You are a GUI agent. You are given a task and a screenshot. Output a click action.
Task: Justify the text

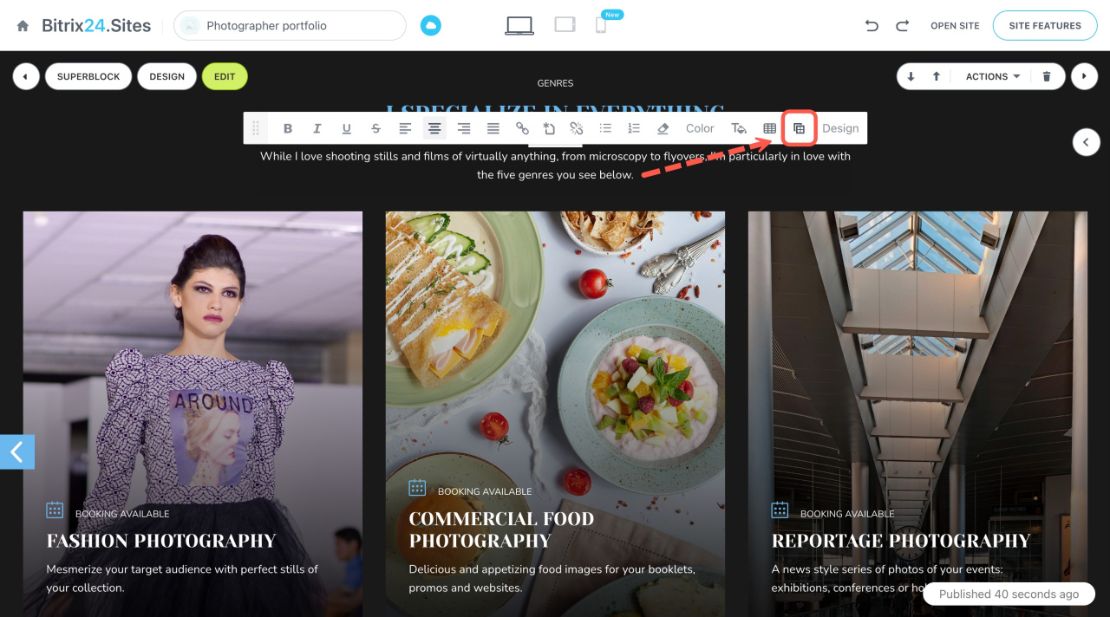[493, 128]
